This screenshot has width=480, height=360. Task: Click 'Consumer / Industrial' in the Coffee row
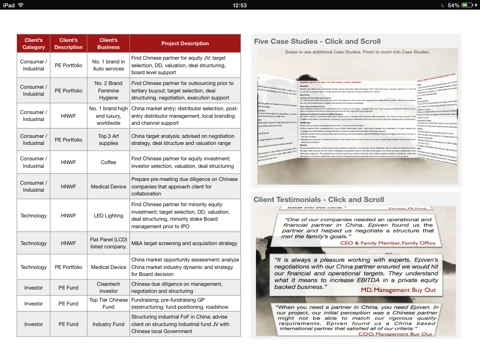34,162
